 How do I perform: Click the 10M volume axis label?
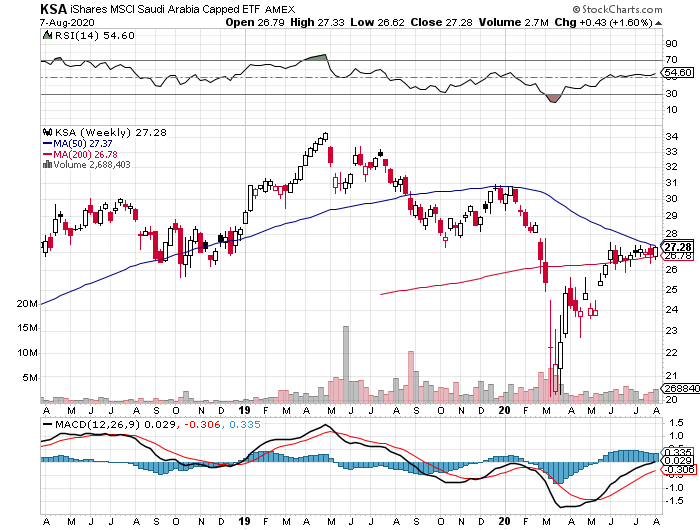pyautogui.click(x=27, y=353)
